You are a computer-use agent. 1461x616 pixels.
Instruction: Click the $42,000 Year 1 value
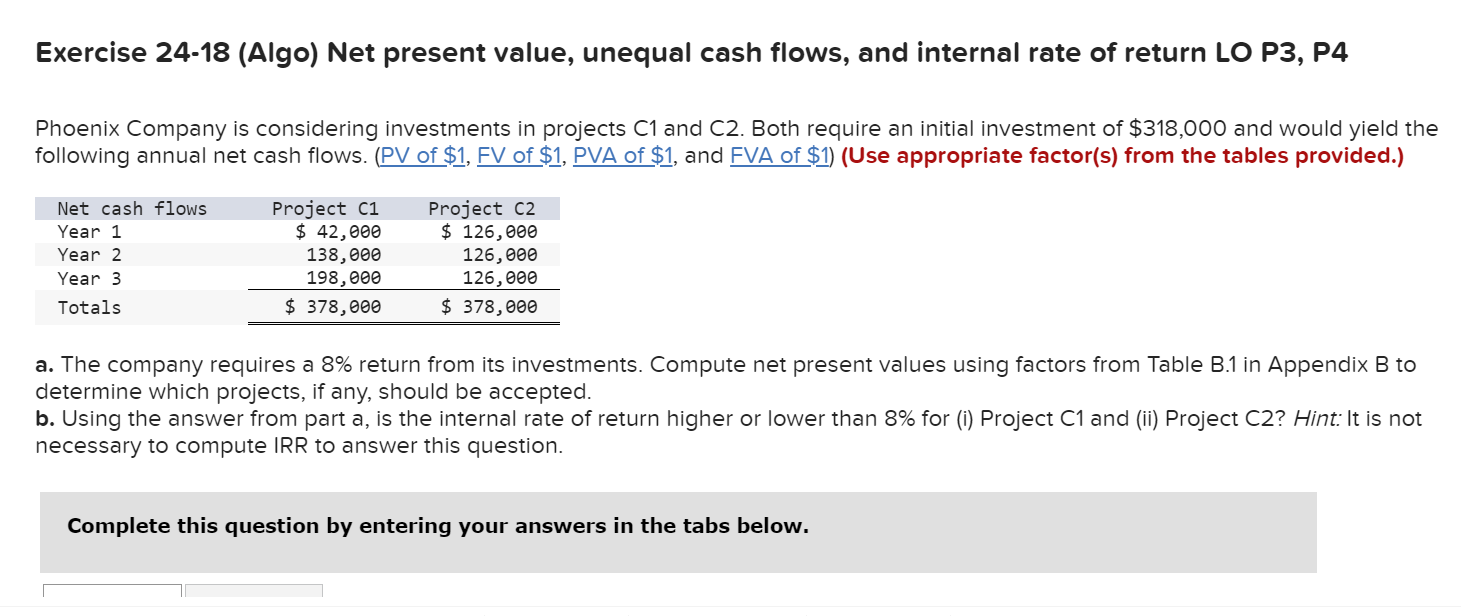click(x=338, y=231)
